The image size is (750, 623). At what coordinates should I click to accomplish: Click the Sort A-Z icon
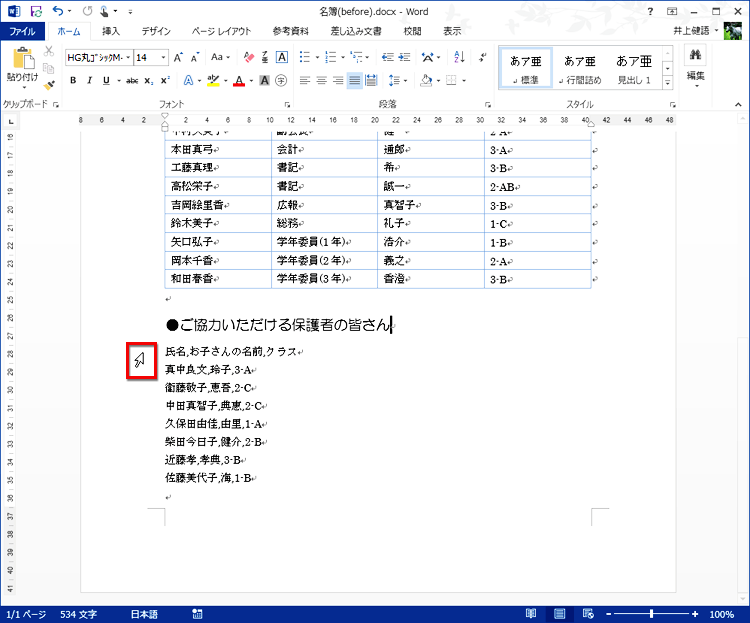pos(459,57)
